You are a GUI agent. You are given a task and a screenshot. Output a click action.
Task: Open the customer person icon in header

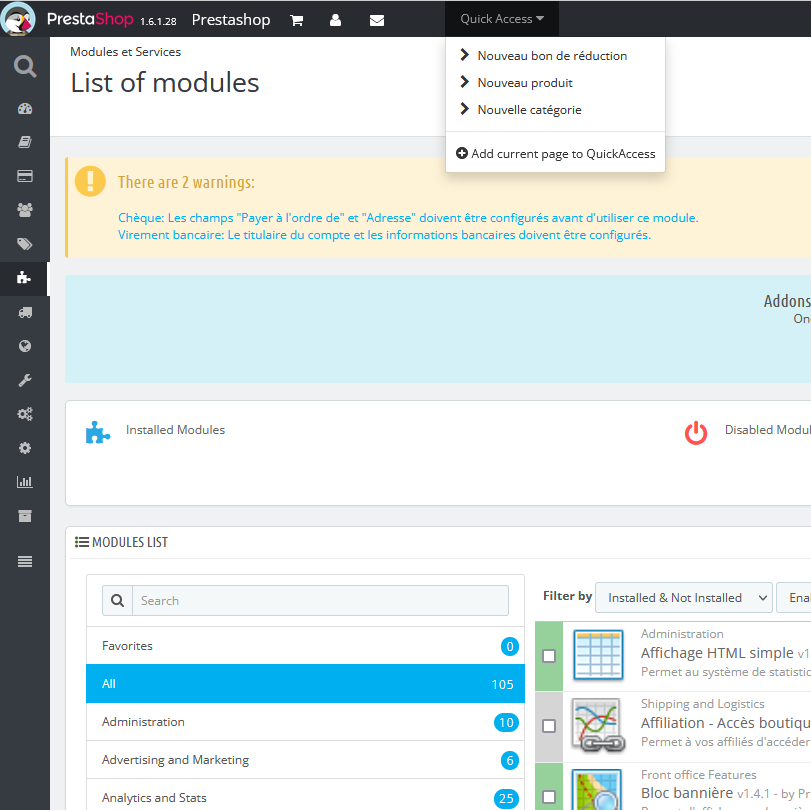335,20
